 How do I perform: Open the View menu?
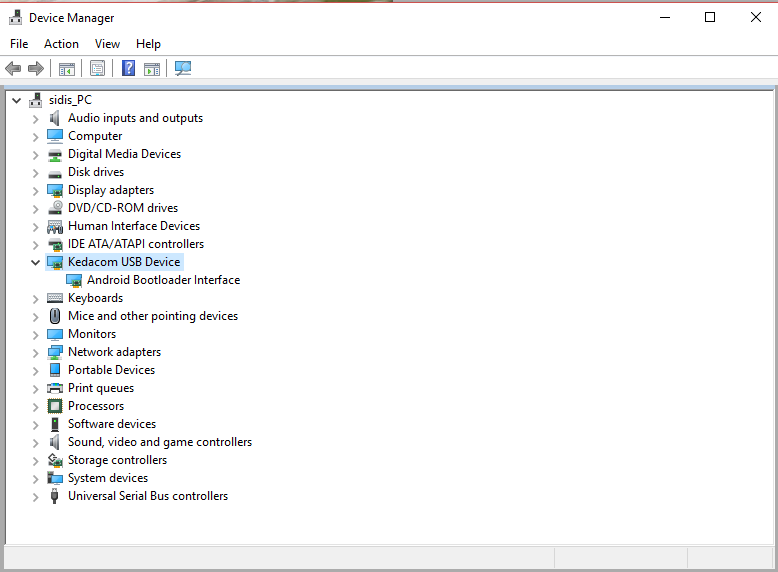107,44
